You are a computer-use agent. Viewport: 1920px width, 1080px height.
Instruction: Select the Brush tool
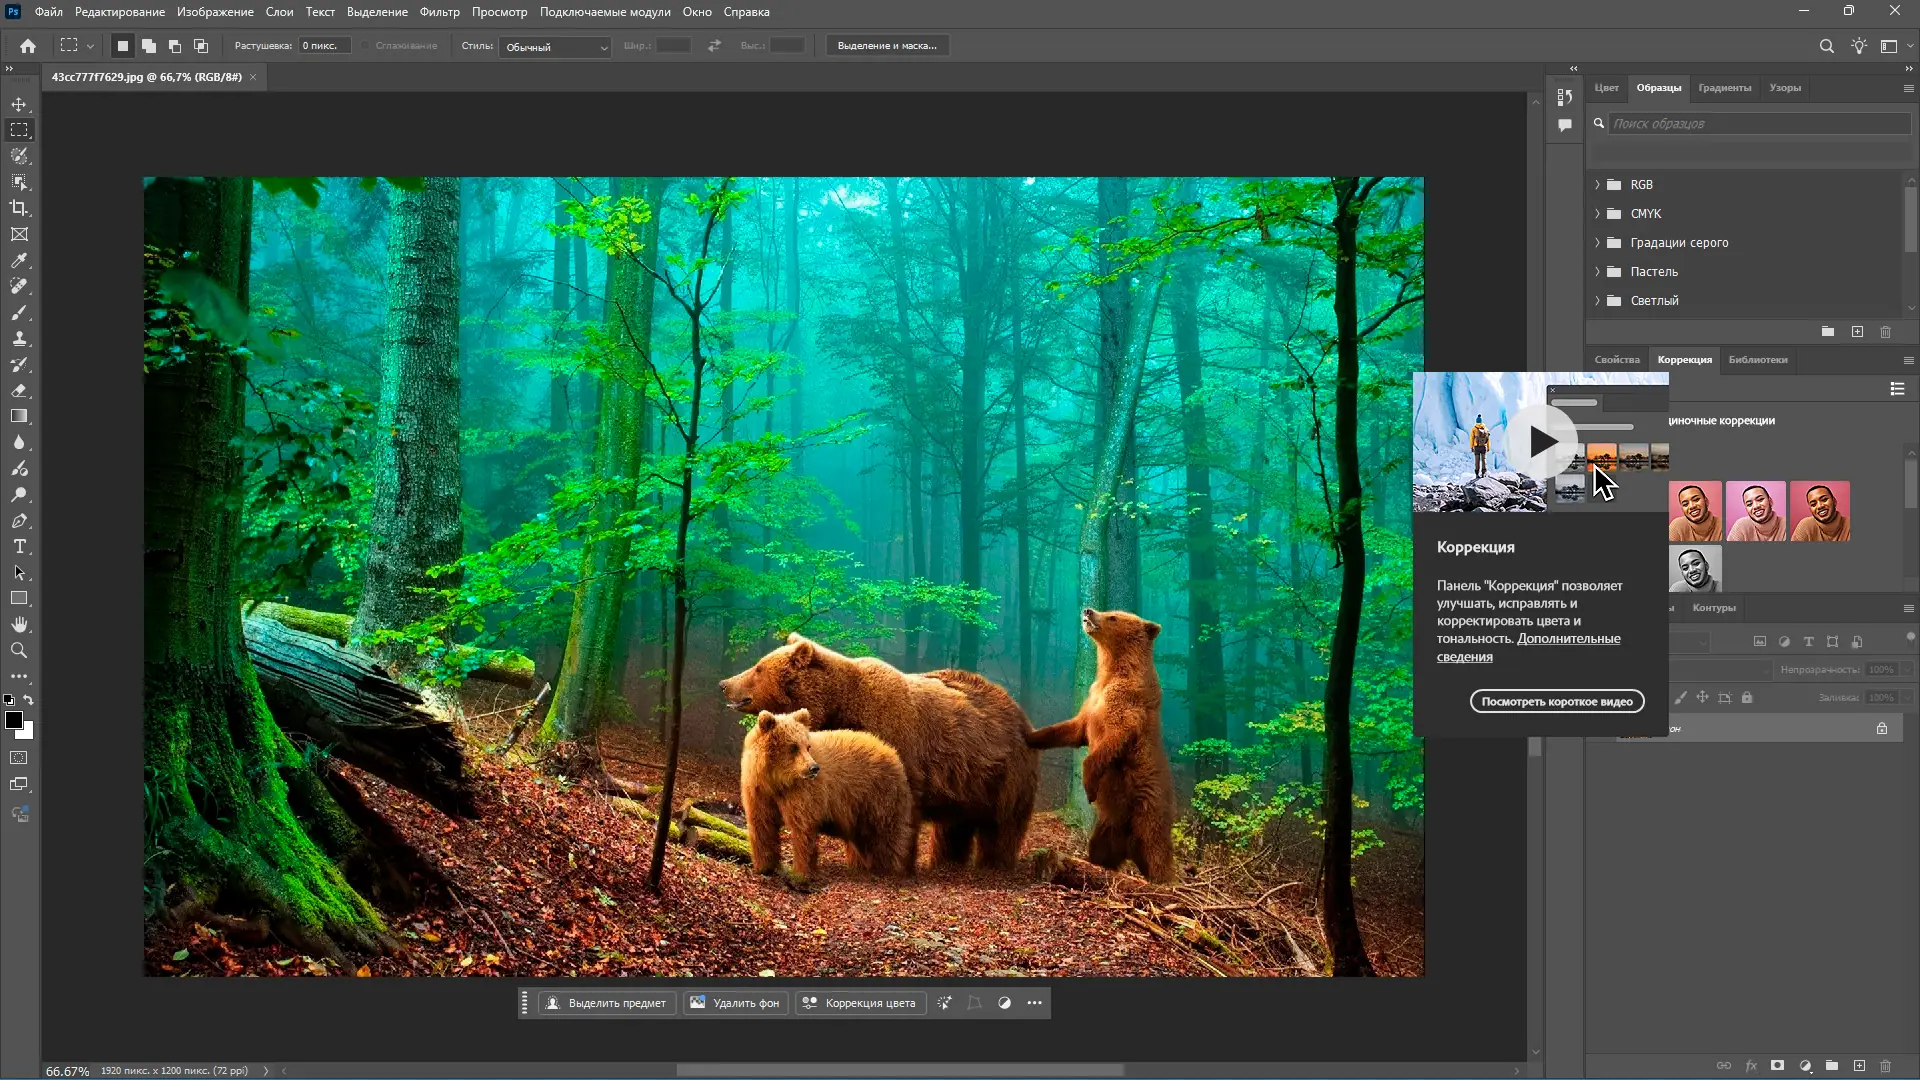(19, 312)
